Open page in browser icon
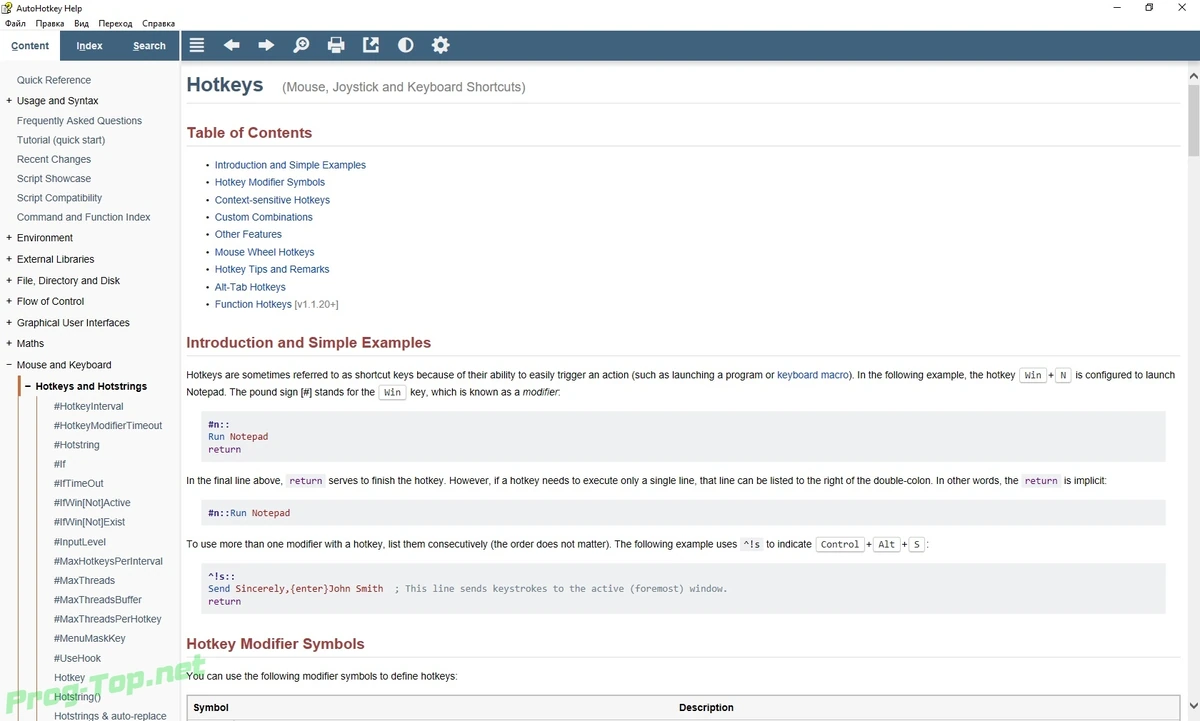This screenshot has height=721, width=1200. [371, 45]
